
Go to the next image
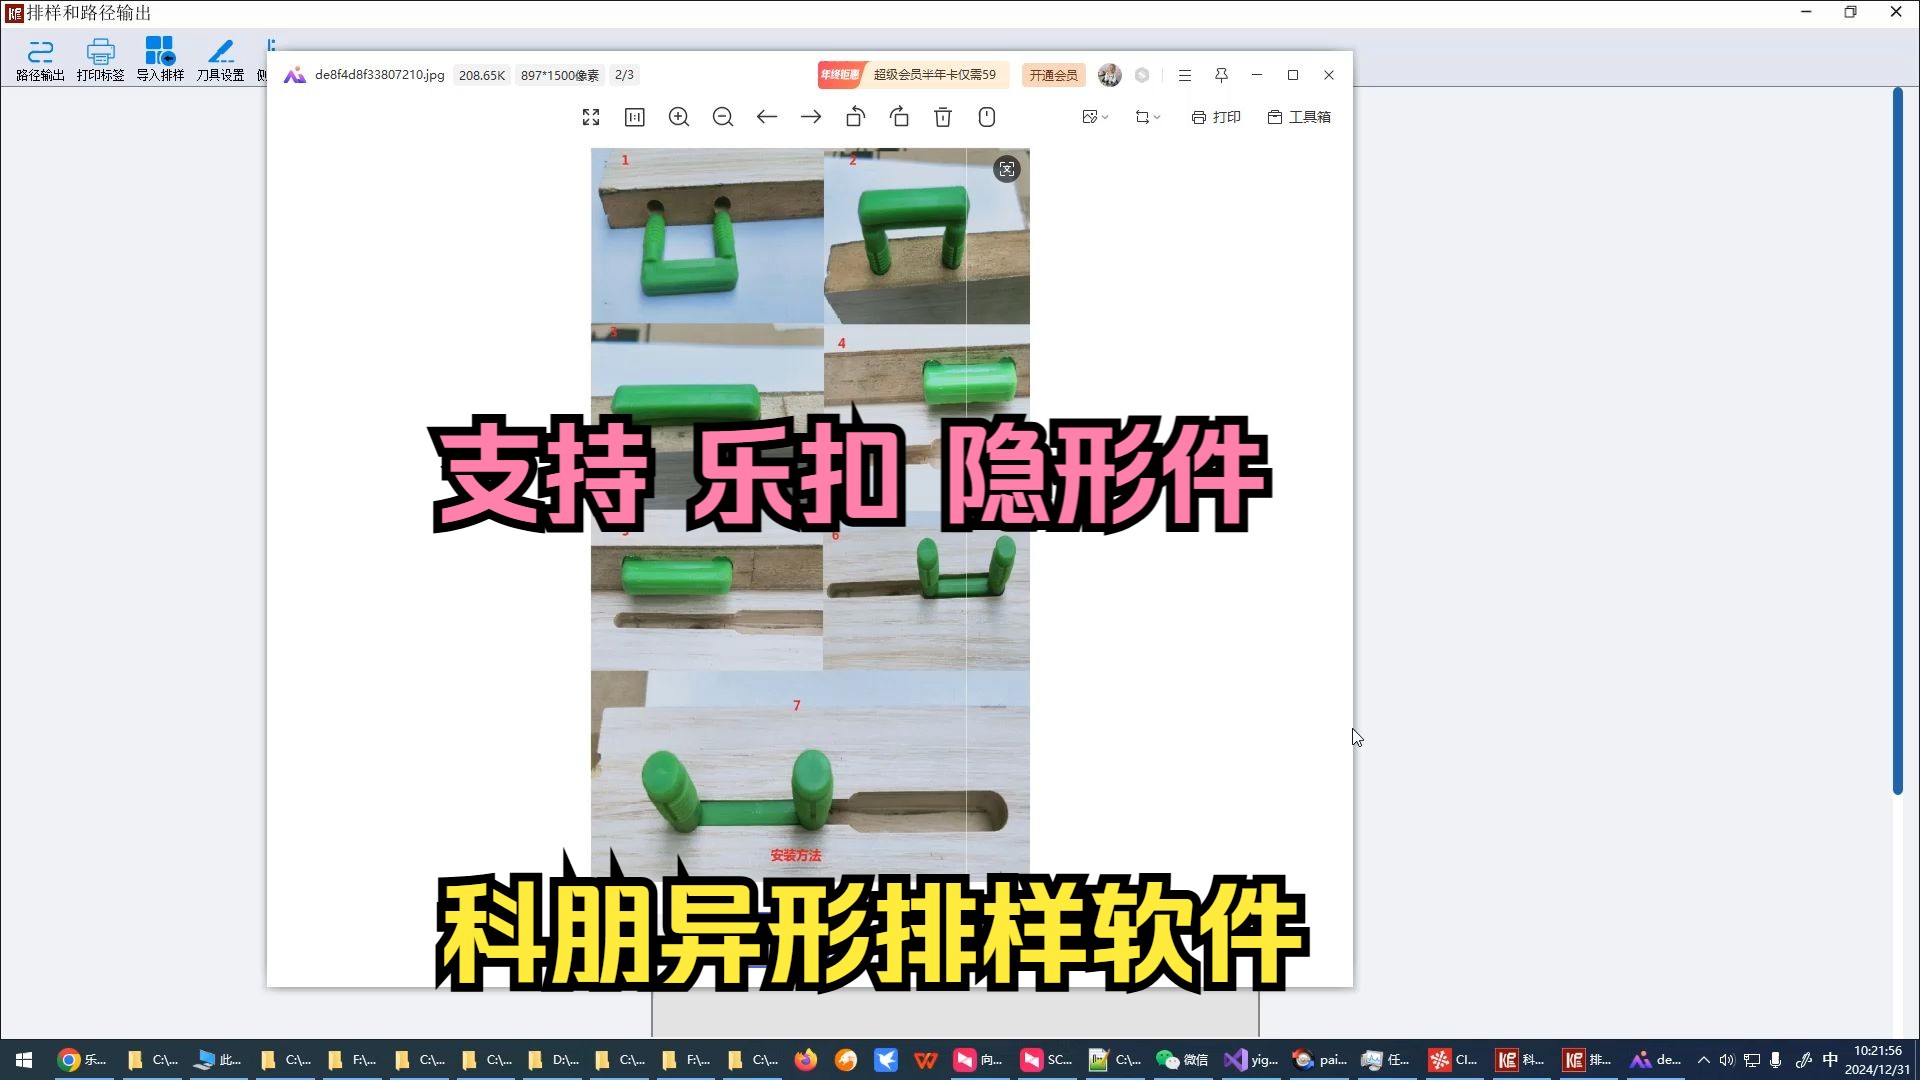tap(811, 117)
